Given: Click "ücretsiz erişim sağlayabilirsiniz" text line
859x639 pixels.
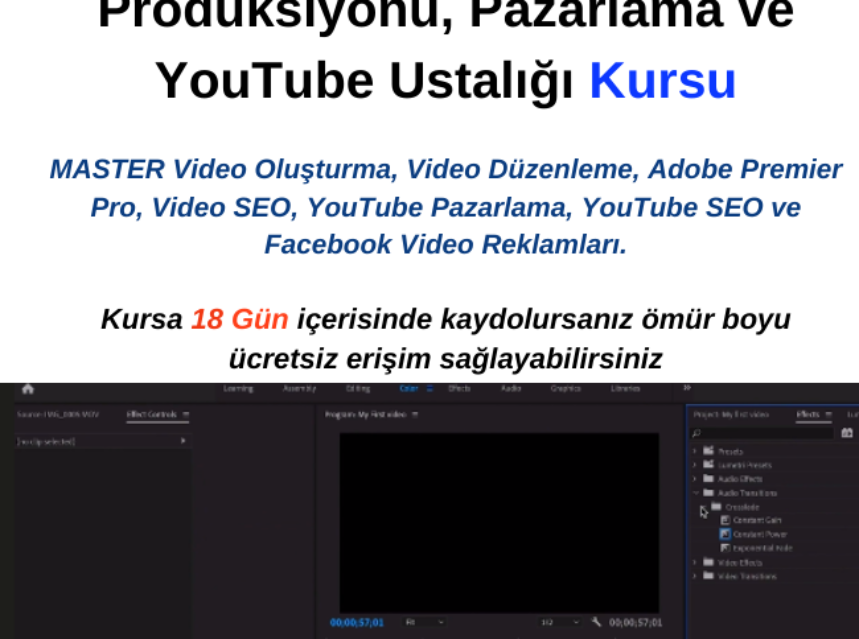Looking at the screenshot, I should [445, 359].
